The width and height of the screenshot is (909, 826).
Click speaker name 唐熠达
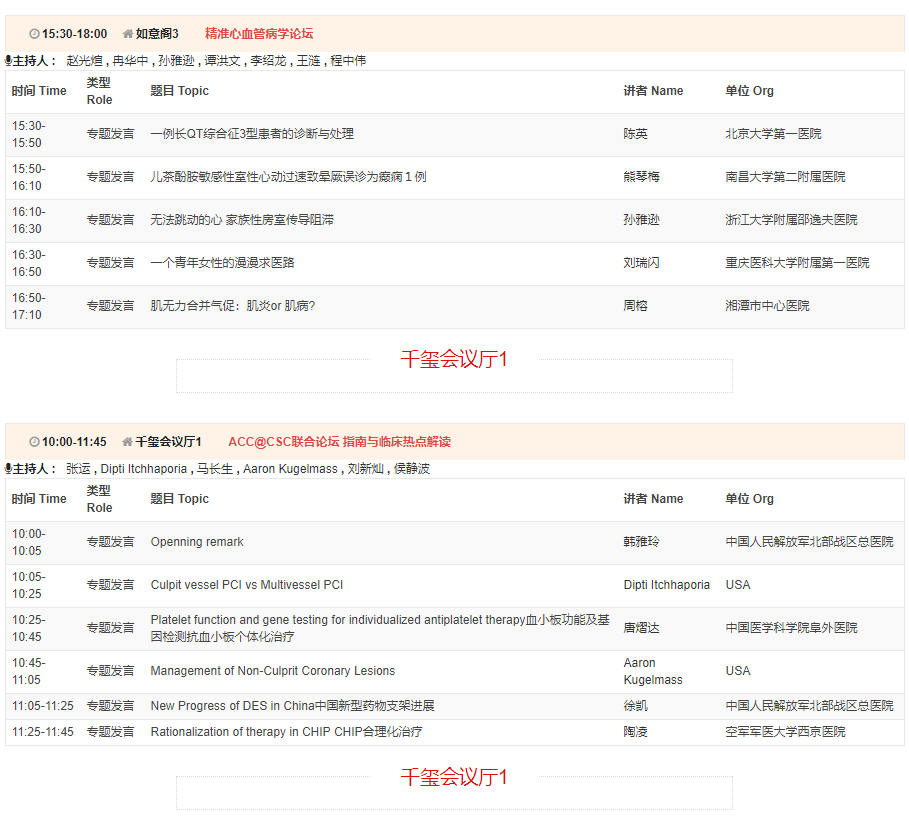coord(641,628)
